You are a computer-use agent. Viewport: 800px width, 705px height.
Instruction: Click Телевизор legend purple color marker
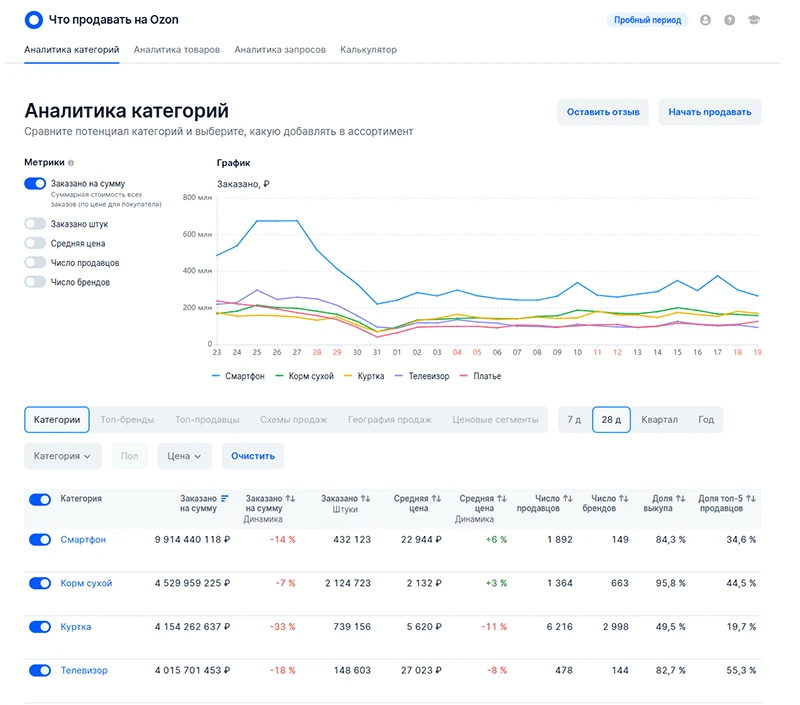pyautogui.click(x=399, y=376)
